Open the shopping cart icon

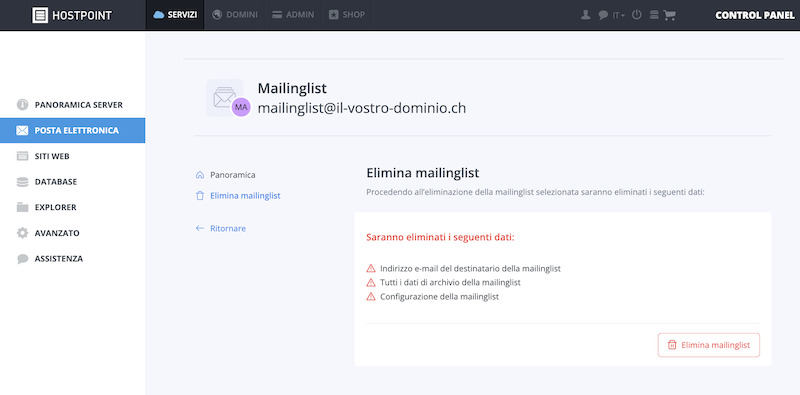coord(669,15)
